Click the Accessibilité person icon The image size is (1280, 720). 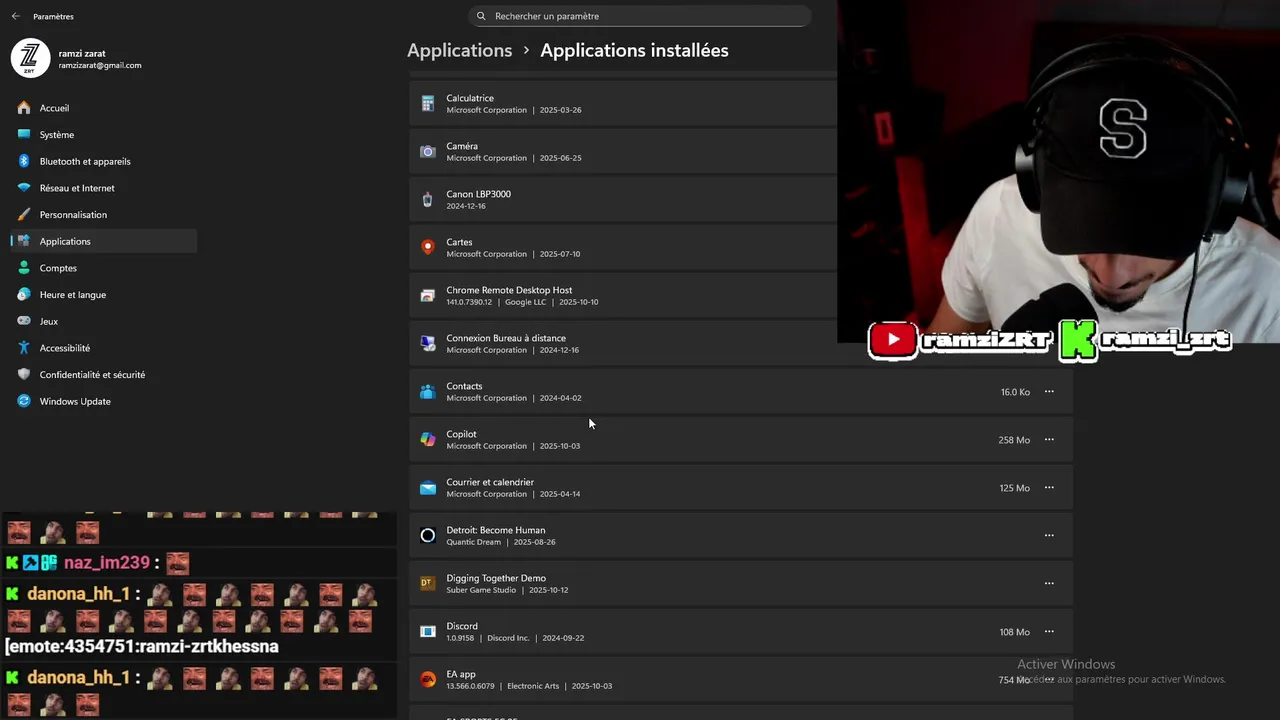24,348
